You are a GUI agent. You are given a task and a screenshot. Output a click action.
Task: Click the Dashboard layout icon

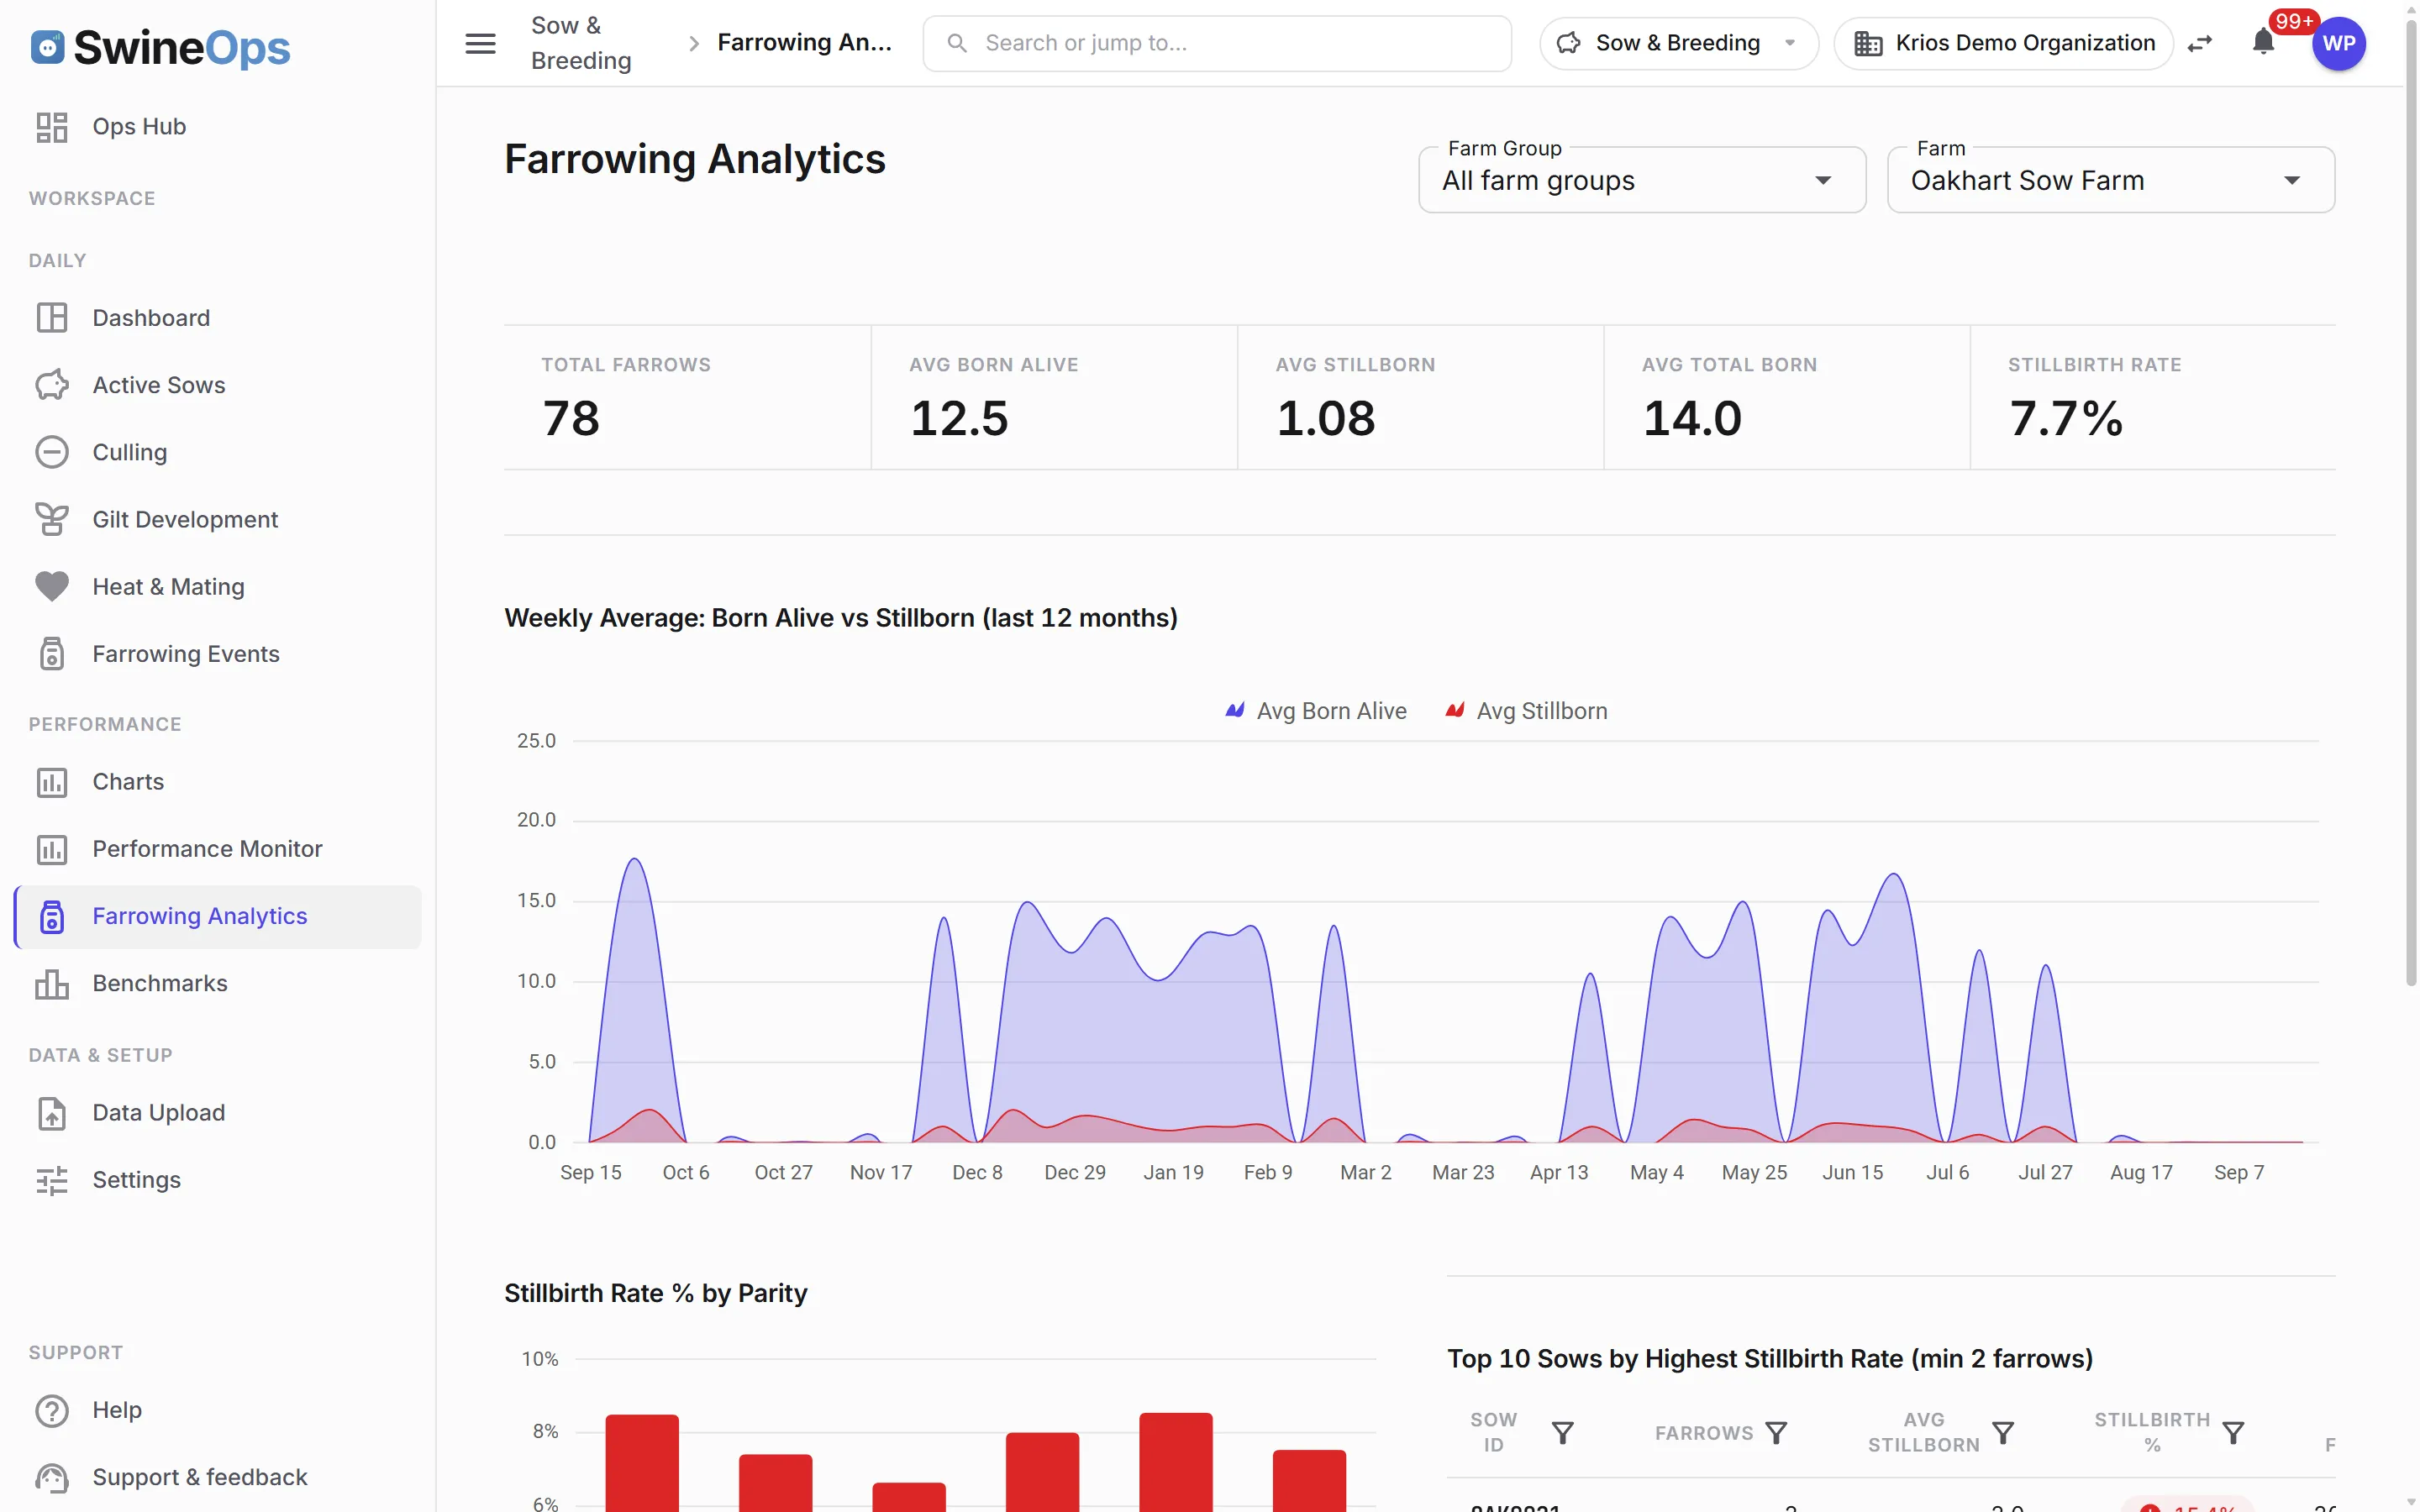click(52, 318)
